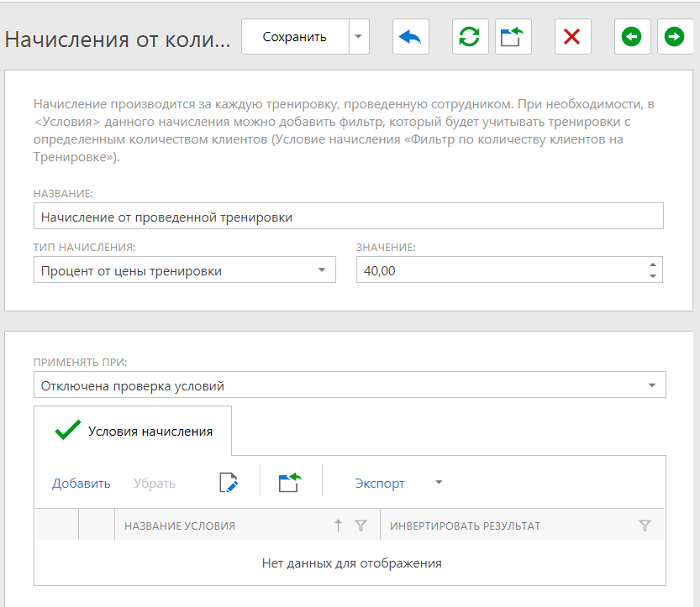Open the Экспорт dropdown arrow
The width and height of the screenshot is (700, 607).
tap(439, 482)
